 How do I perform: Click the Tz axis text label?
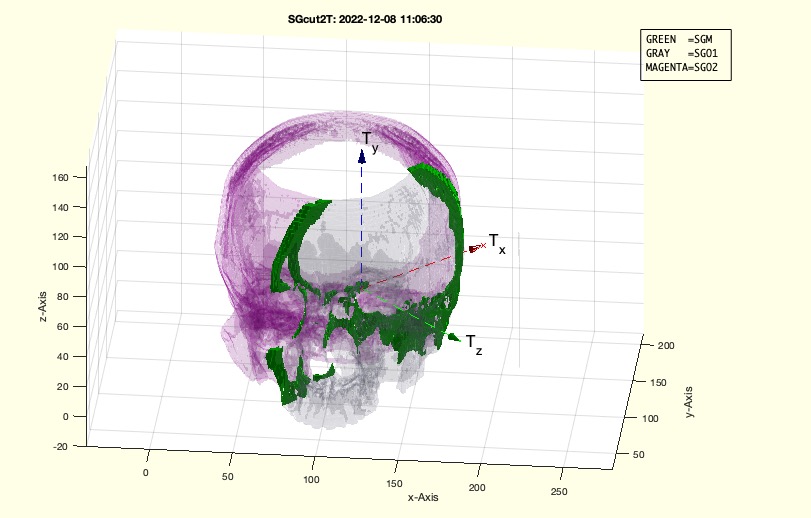click(x=474, y=343)
